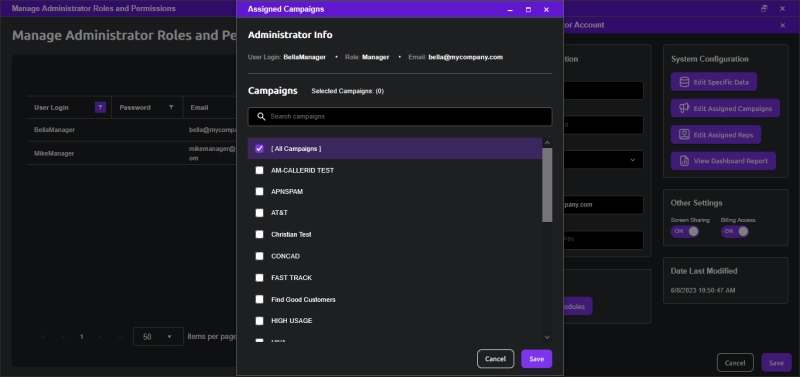Open View Dashboard Report button
This screenshot has height=377, width=800.
(x=723, y=161)
